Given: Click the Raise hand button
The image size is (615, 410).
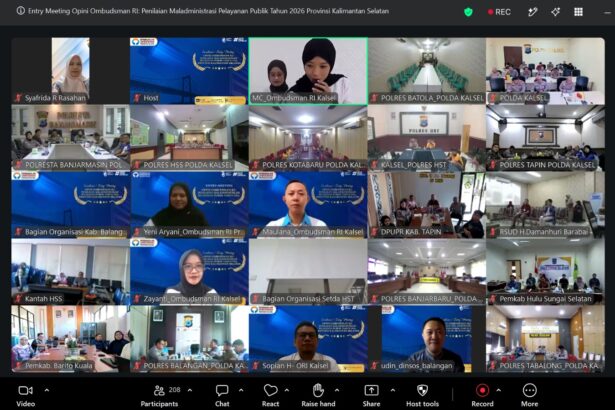Looking at the screenshot, I should click(x=318, y=395).
